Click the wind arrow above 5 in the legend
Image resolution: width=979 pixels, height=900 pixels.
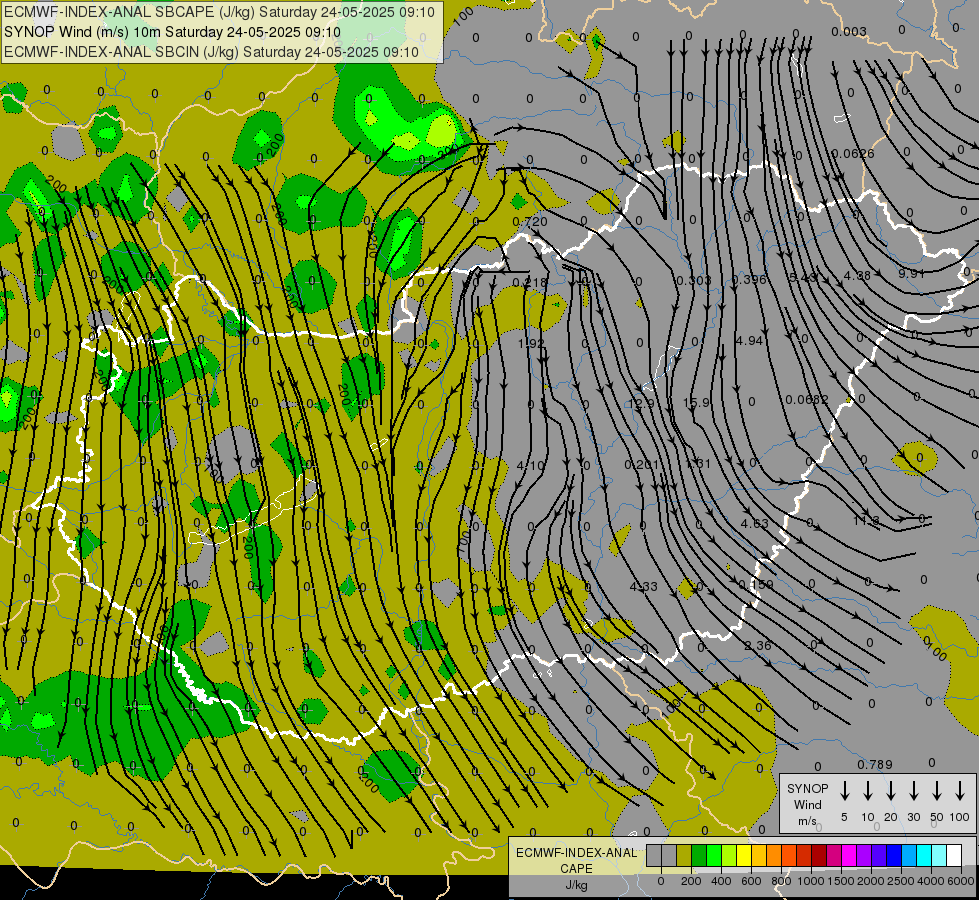pos(844,790)
